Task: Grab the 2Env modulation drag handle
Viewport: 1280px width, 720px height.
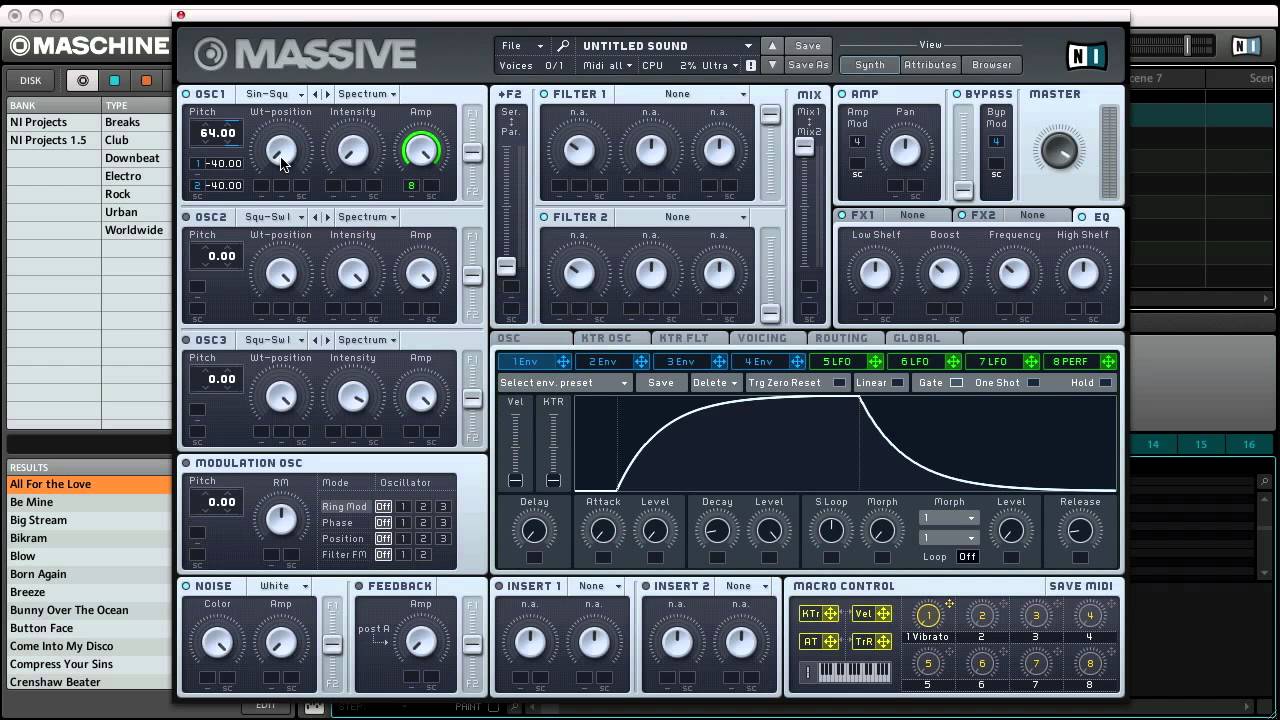Action: [641, 362]
